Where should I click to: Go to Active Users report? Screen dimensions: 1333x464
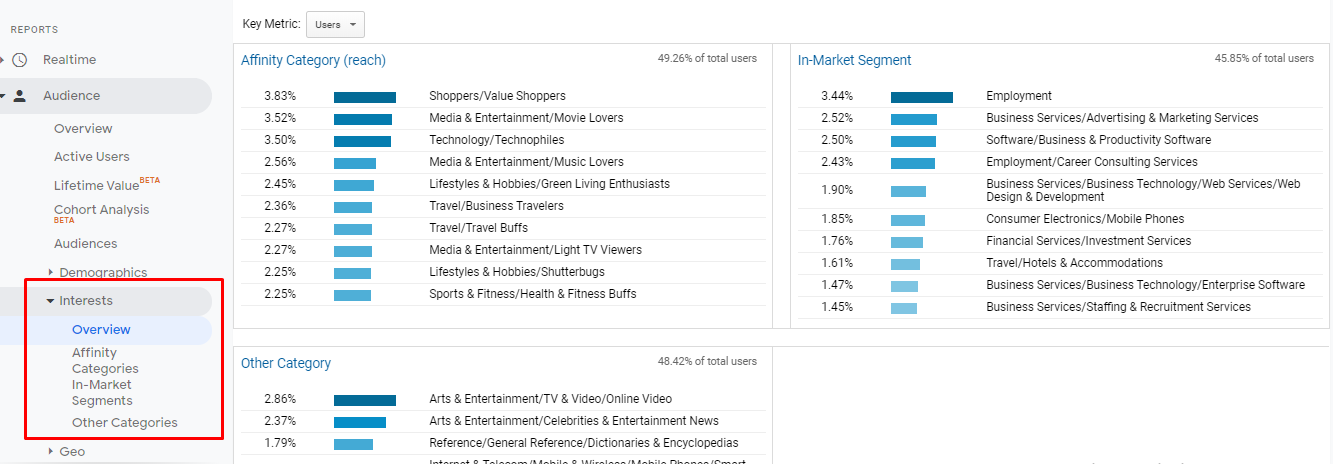click(92, 157)
